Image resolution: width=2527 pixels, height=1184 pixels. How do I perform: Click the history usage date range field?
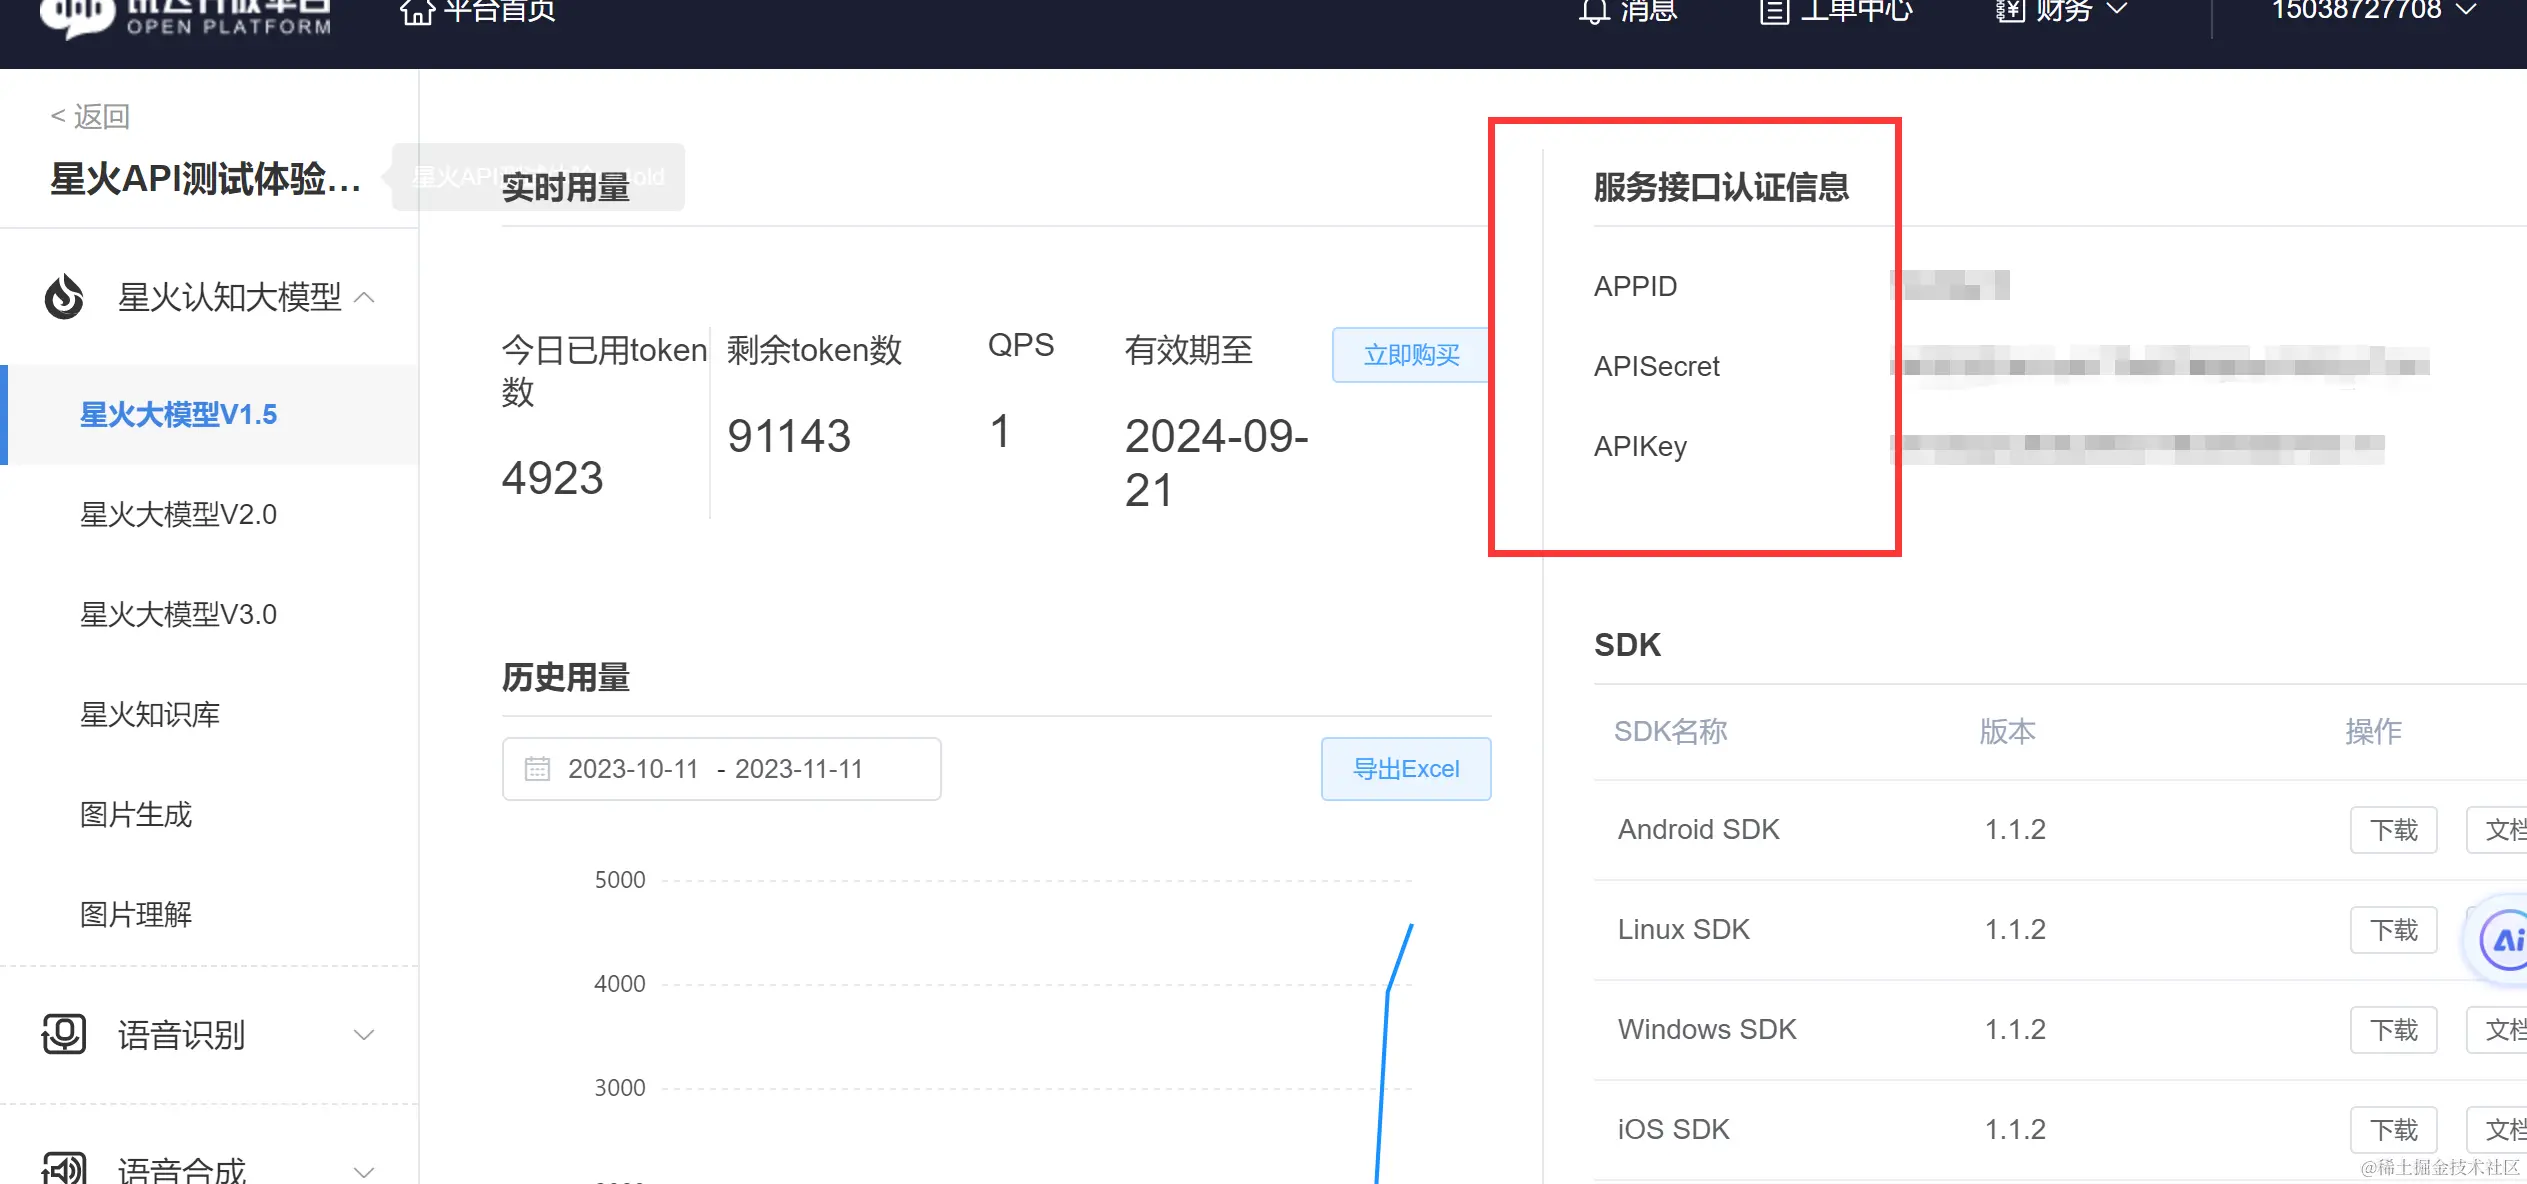pyautogui.click(x=722, y=768)
